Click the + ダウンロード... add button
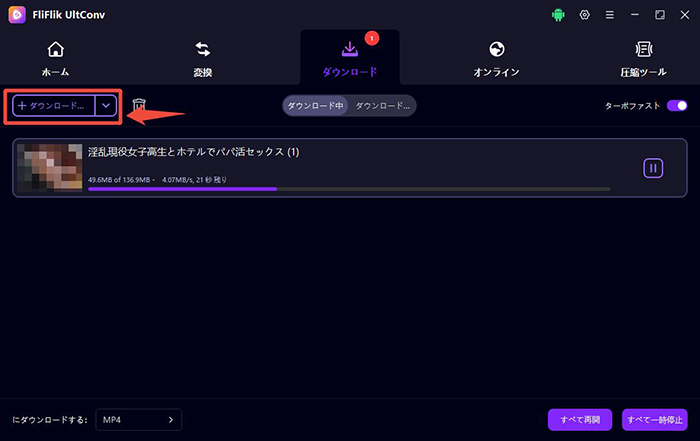The image size is (700, 441). tap(54, 106)
